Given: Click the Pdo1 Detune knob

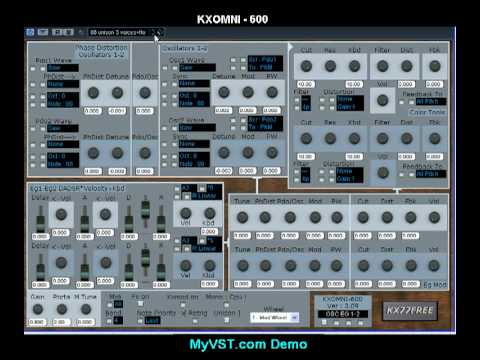Looking at the screenshot, I should tap(117, 93).
